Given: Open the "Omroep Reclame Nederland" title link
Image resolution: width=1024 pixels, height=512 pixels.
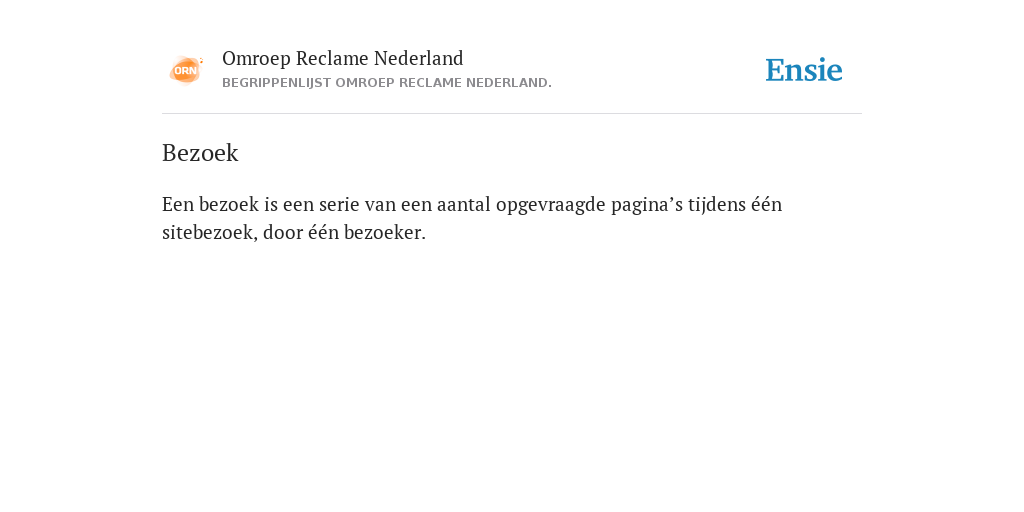Looking at the screenshot, I should point(343,59).
